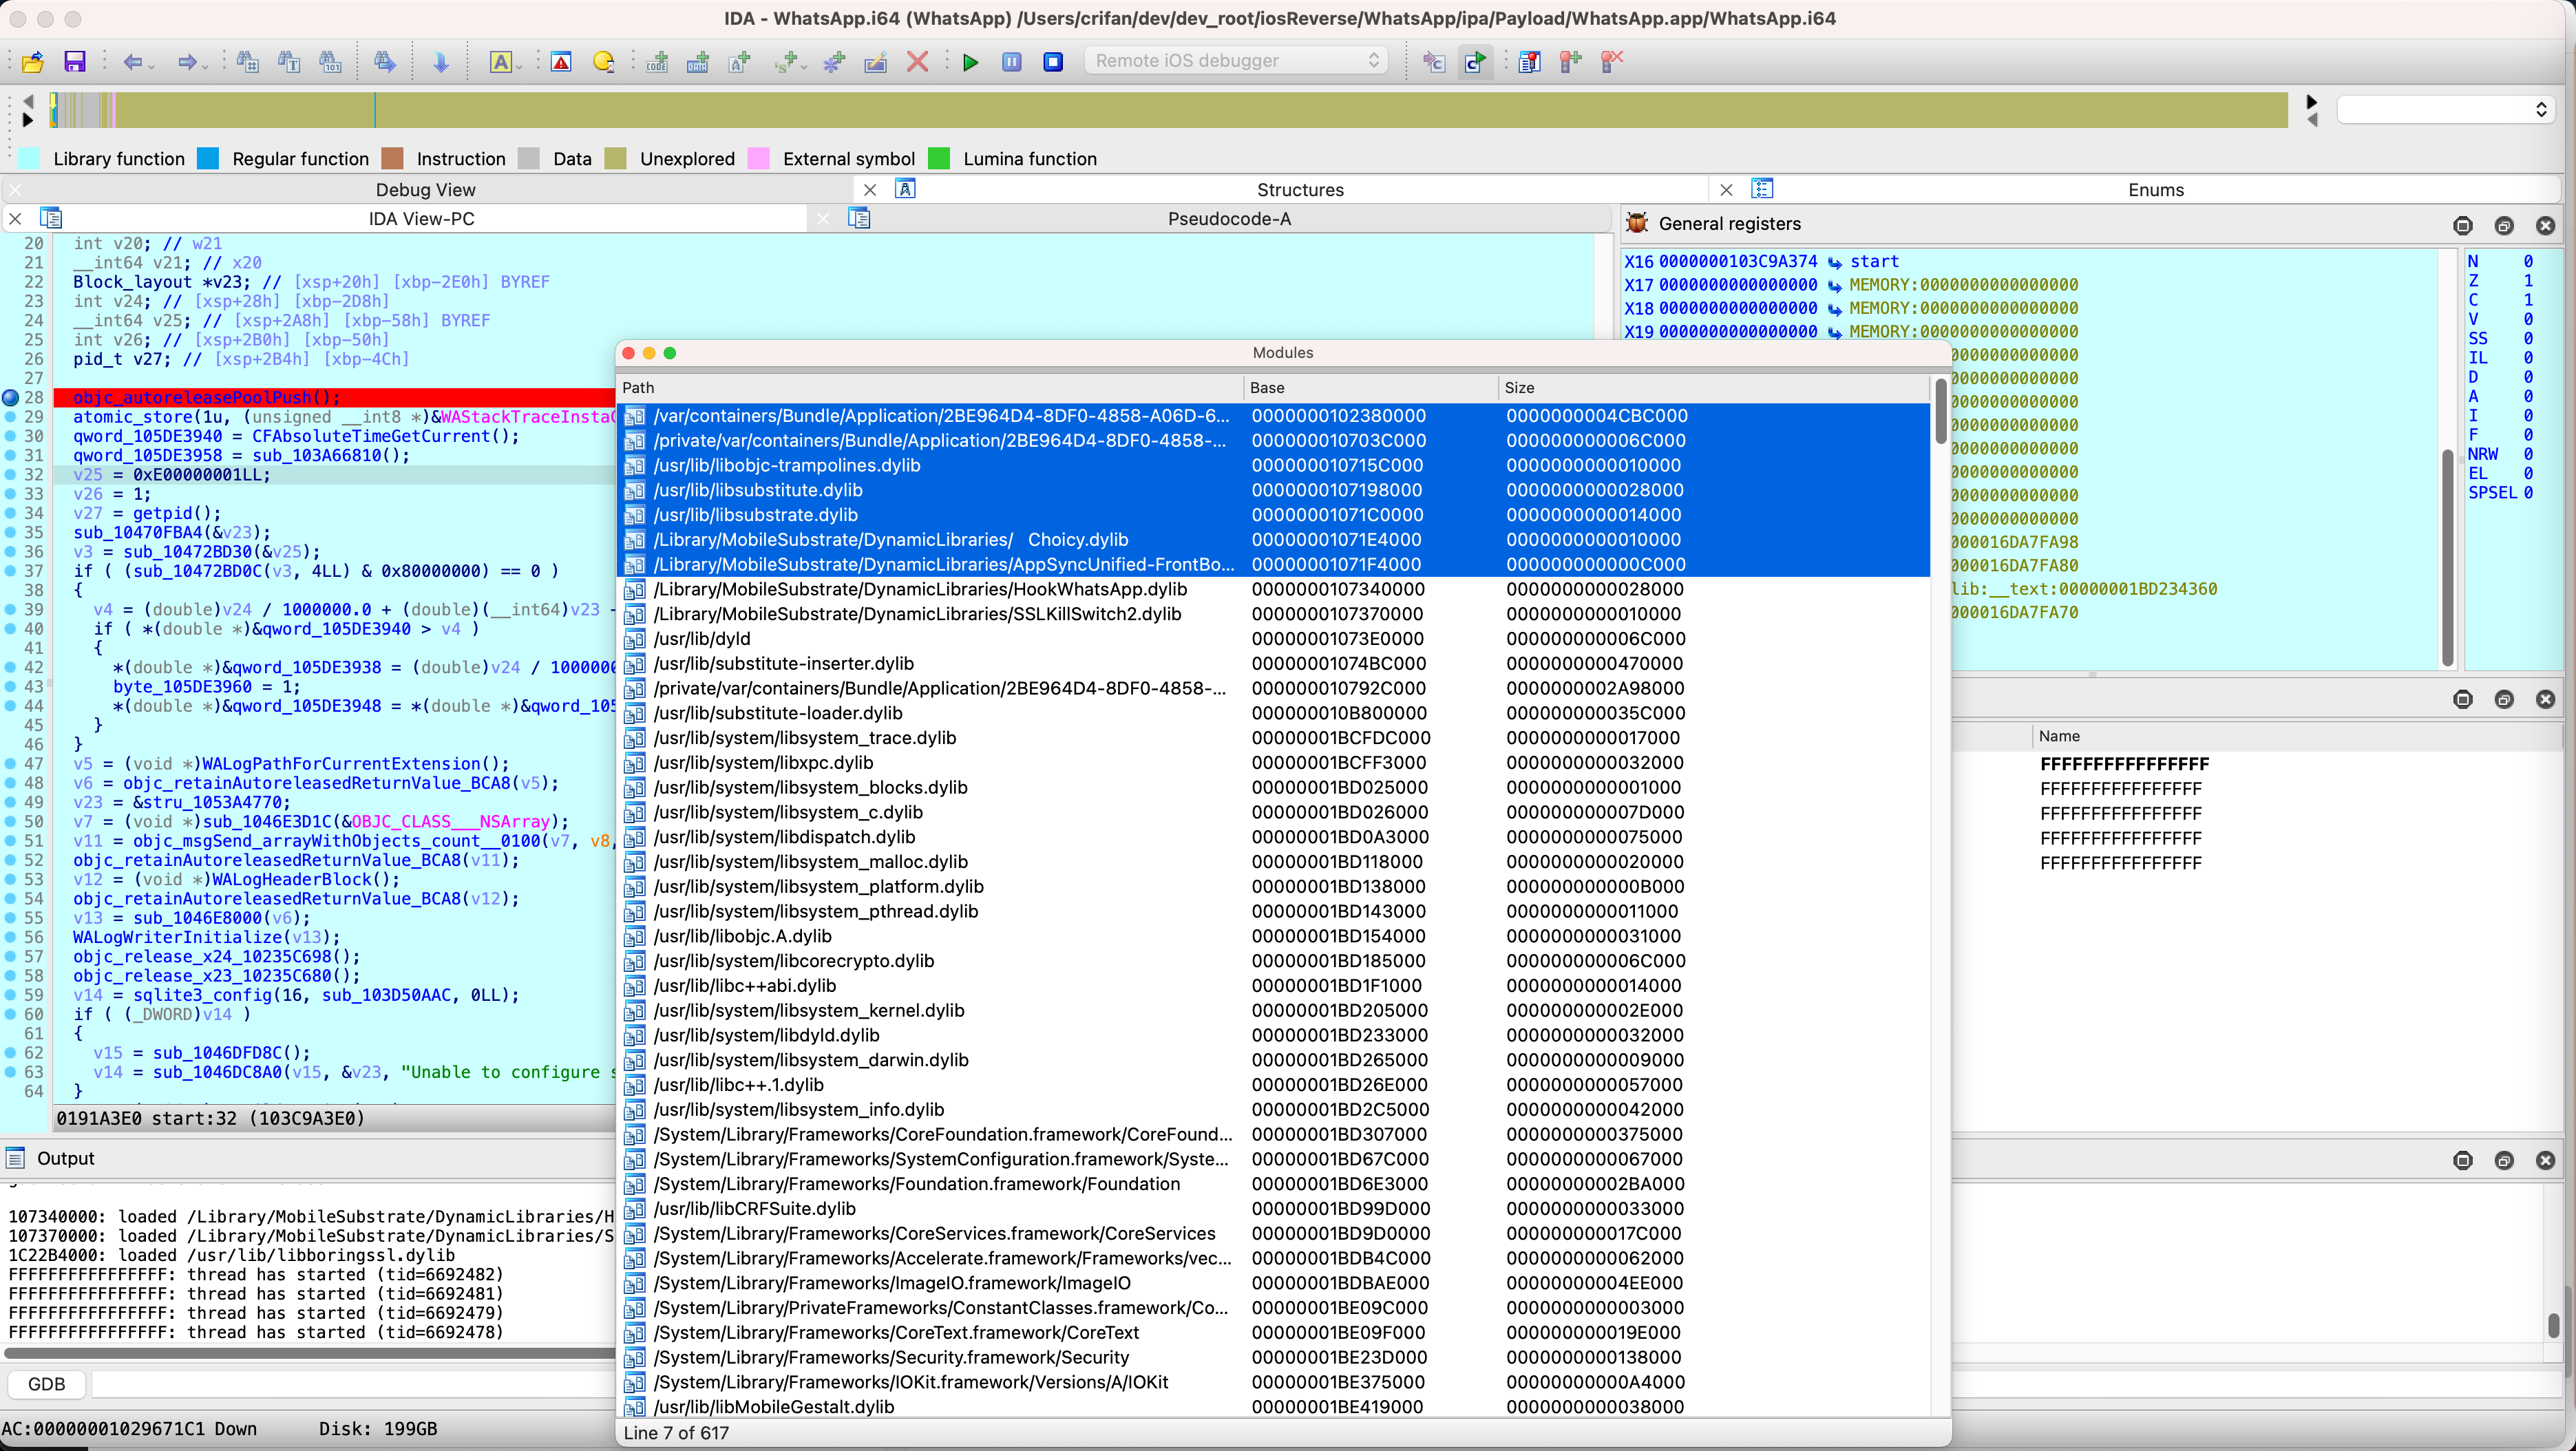Click the red warning triangle icon
Image resolution: width=2576 pixels, height=1451 pixels.
[562, 62]
